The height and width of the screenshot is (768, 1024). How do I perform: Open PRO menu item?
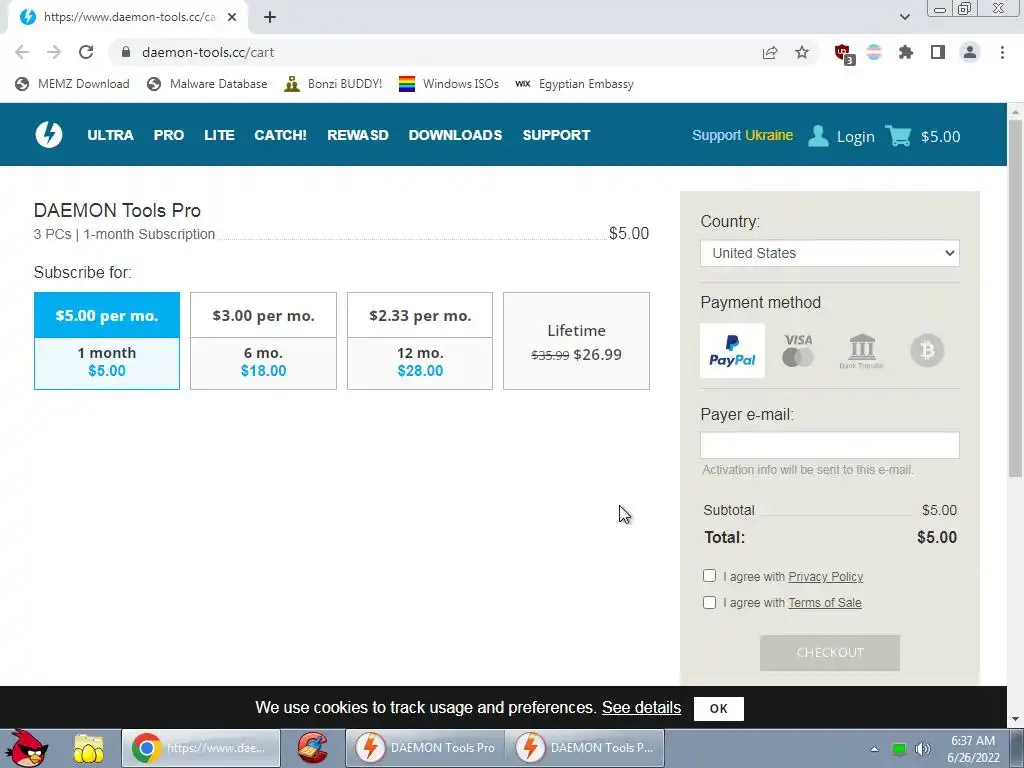click(x=168, y=135)
